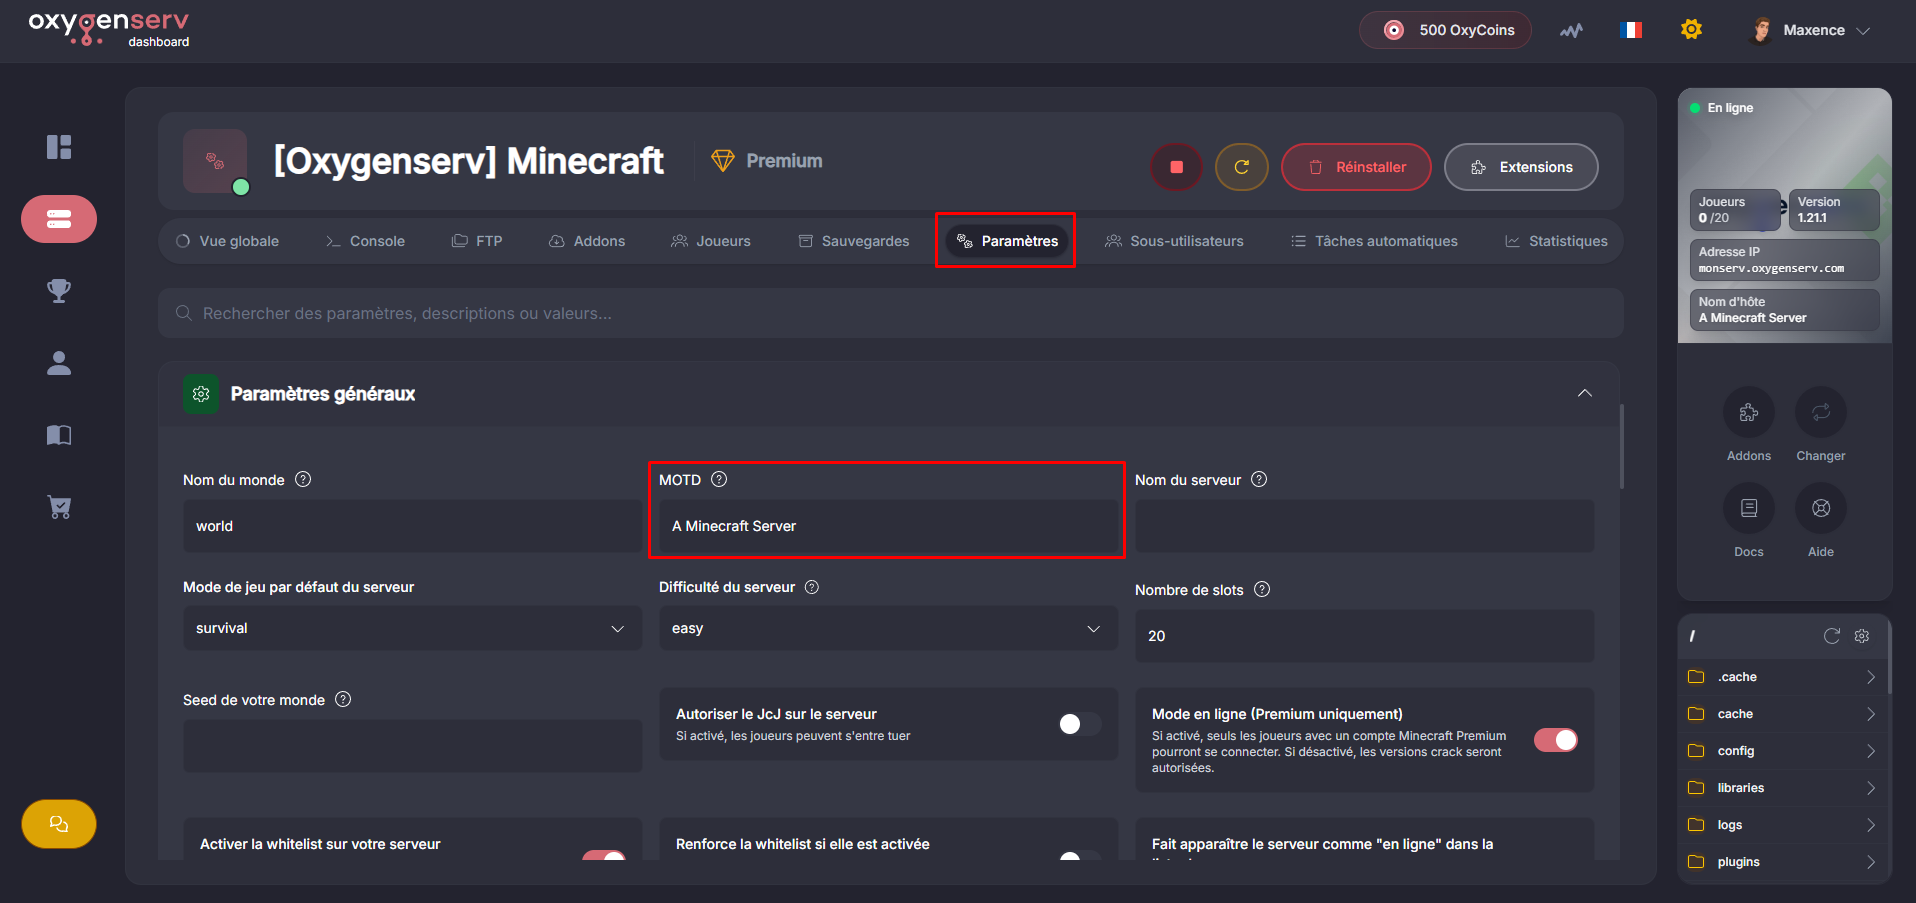Click the Aide lifebuoy icon
Image resolution: width=1916 pixels, height=903 pixels.
pos(1820,508)
